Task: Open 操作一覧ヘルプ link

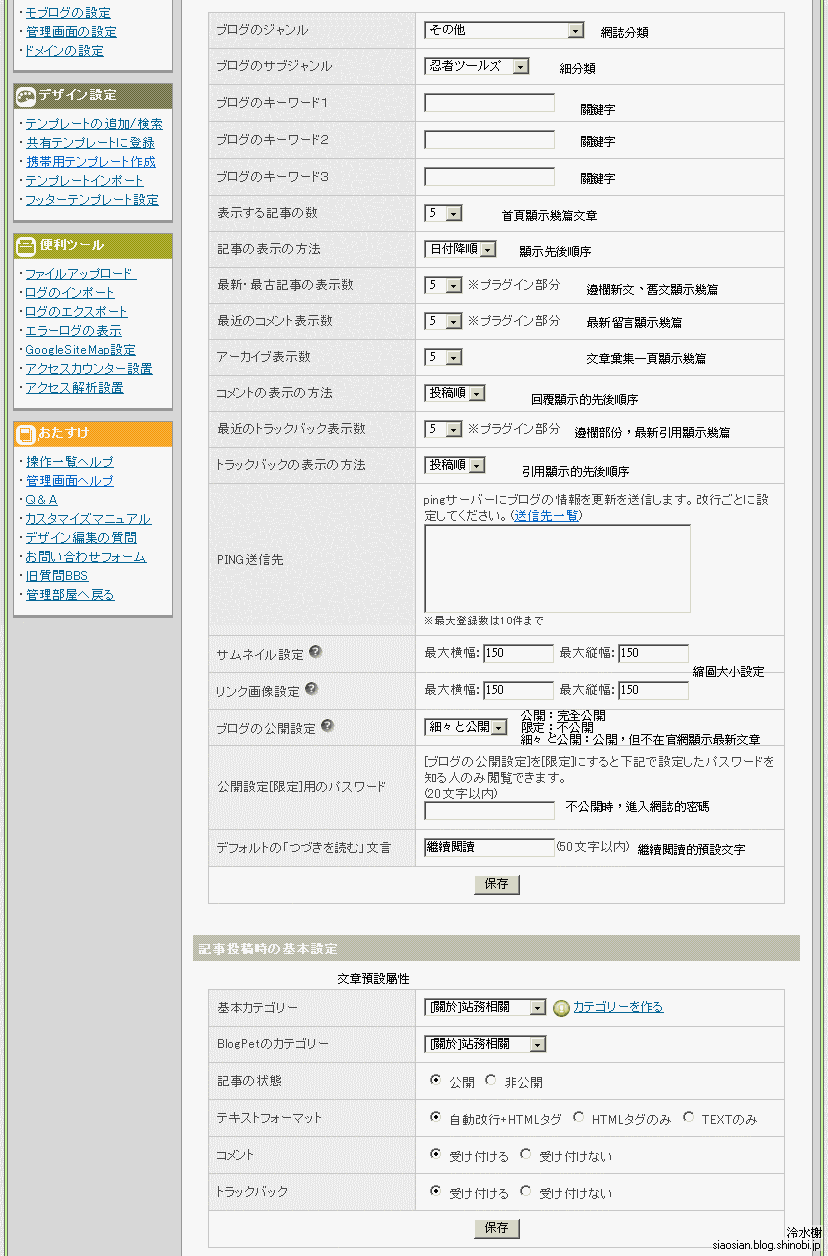Action: (x=69, y=462)
